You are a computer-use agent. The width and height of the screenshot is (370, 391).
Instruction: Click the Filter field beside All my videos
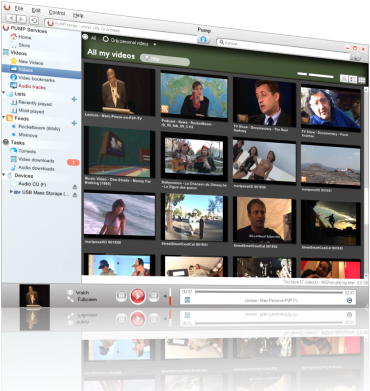coord(165,59)
